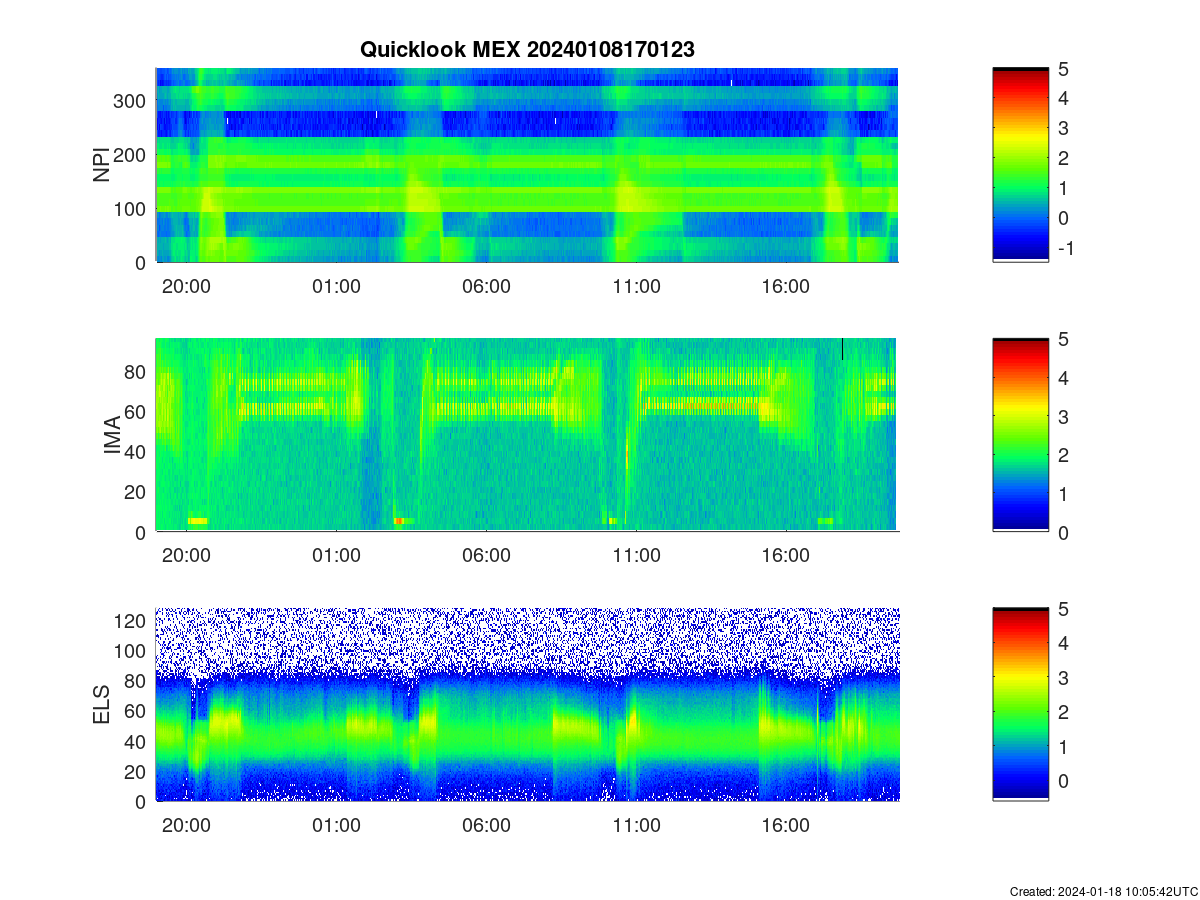Click the 20:00 tick under ELS plot
Screen dimensions: 1200x900
(x=186, y=826)
